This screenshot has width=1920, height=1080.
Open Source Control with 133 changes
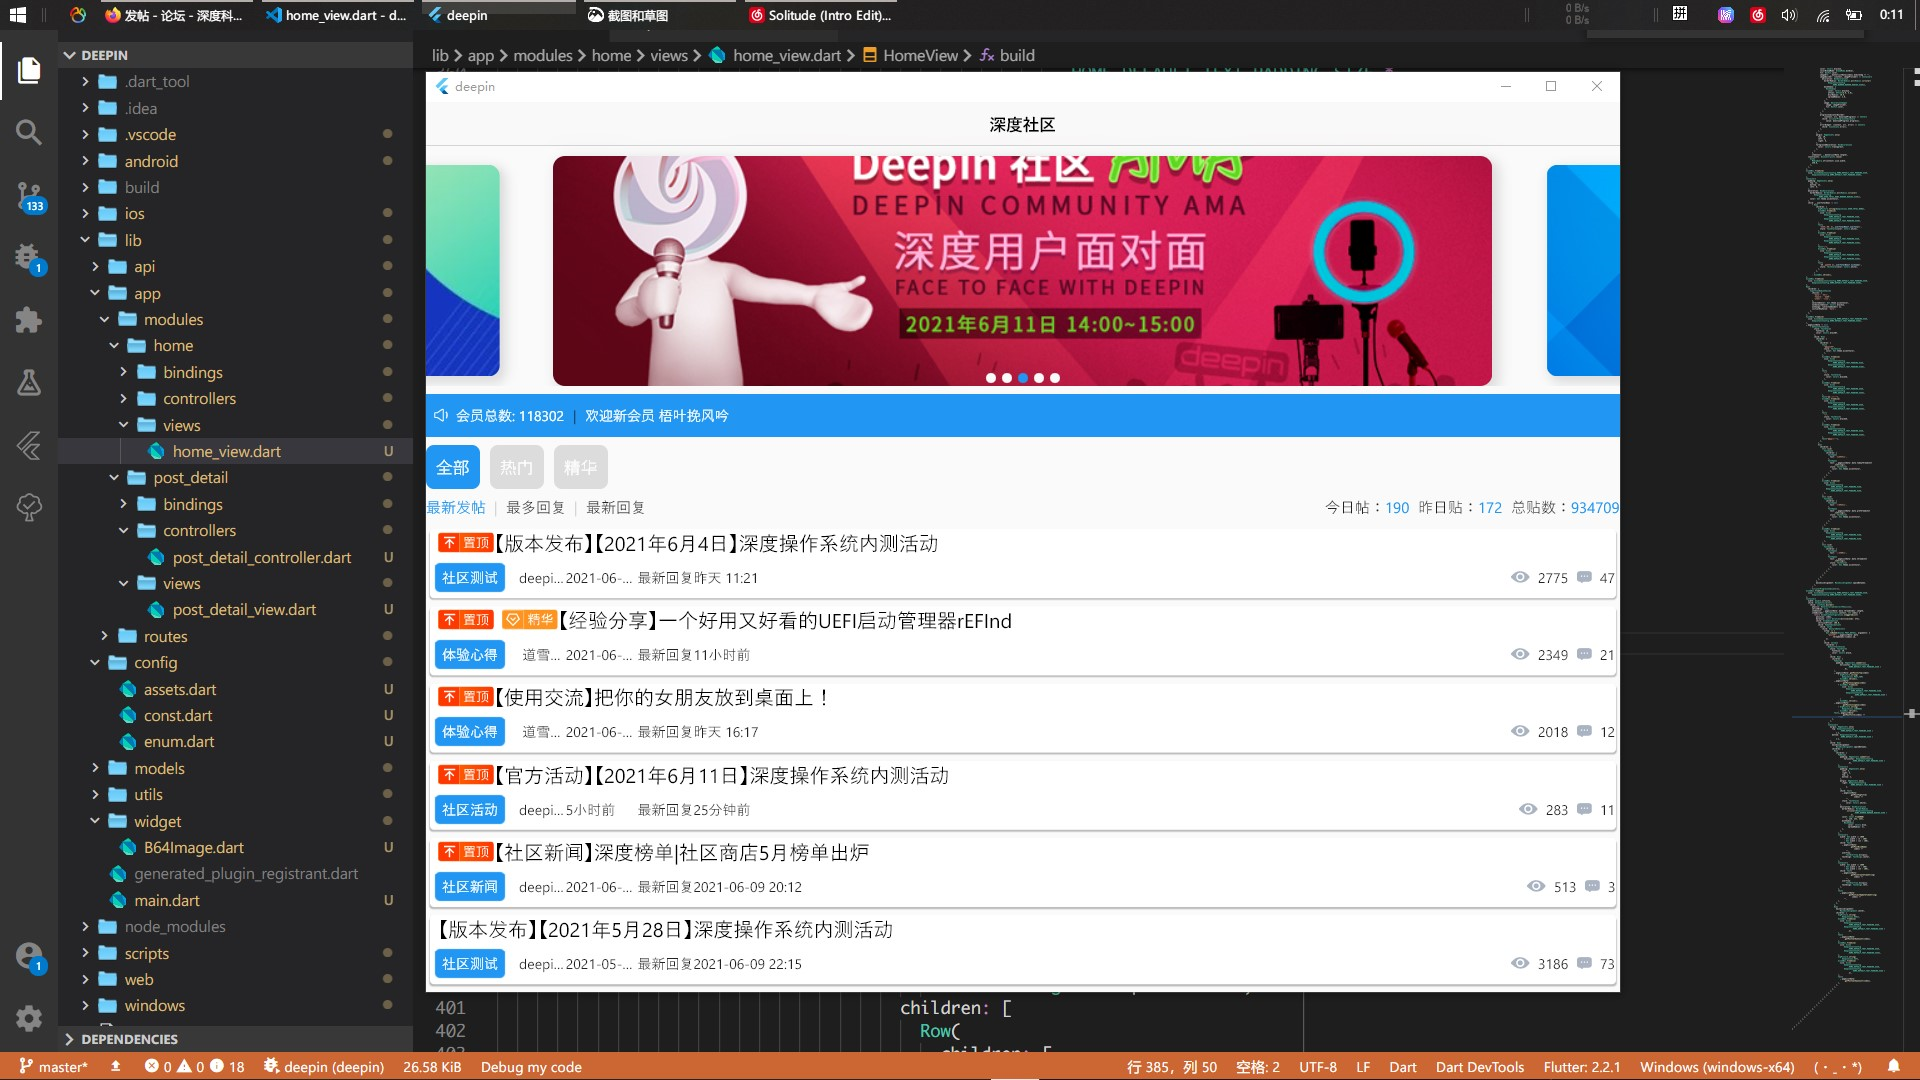tap(29, 196)
